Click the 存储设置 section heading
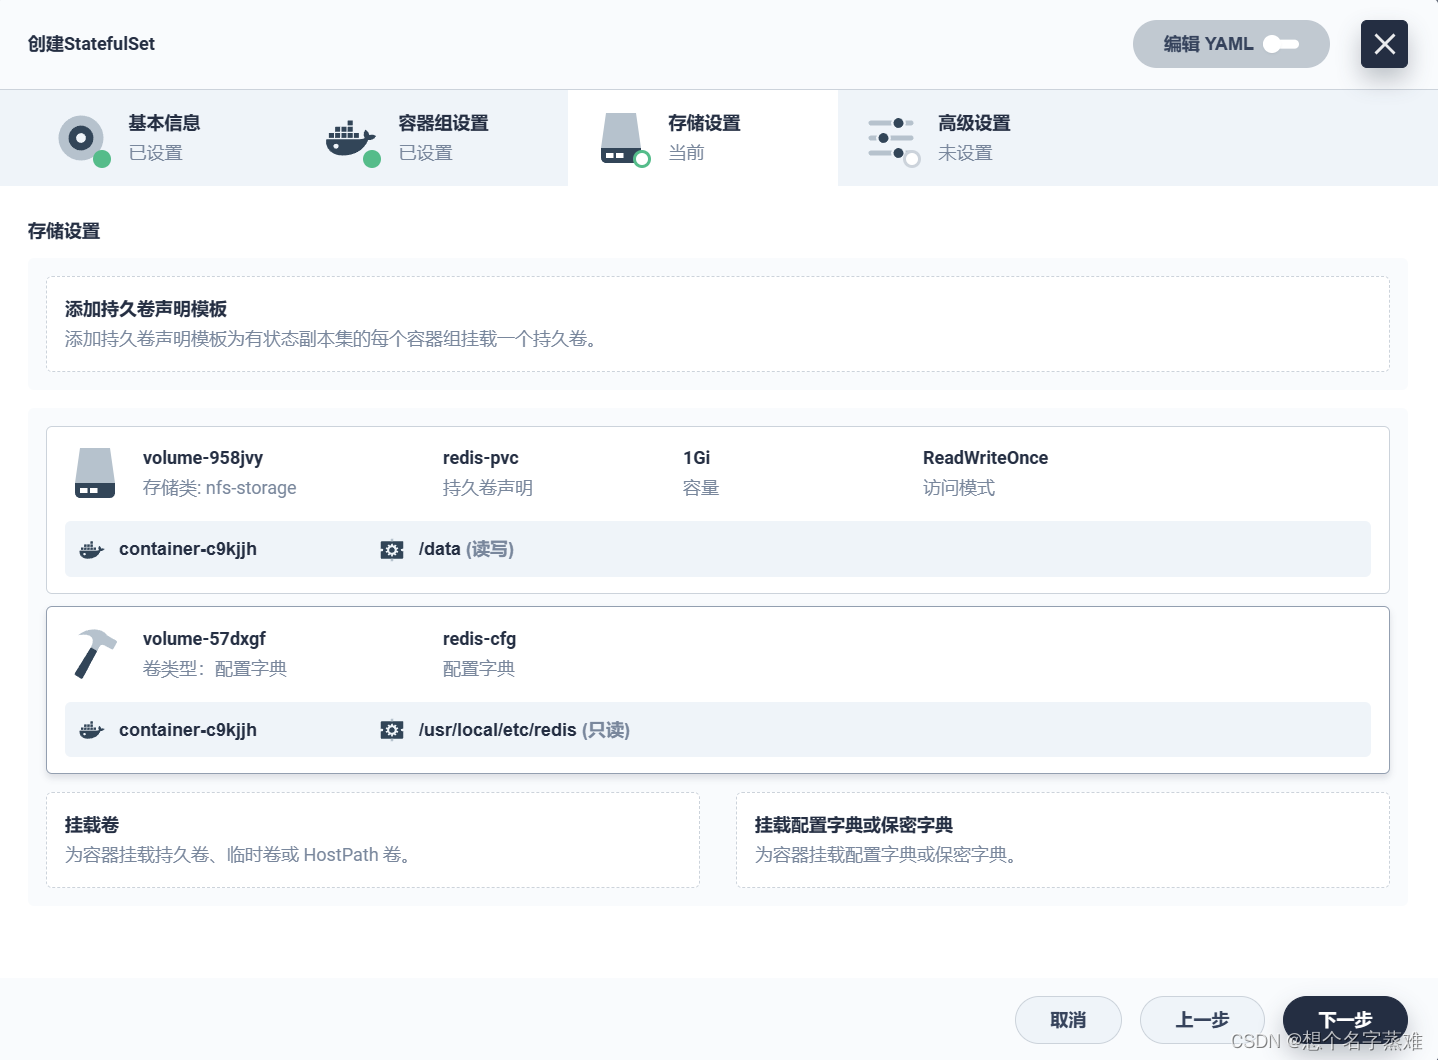 click(64, 231)
